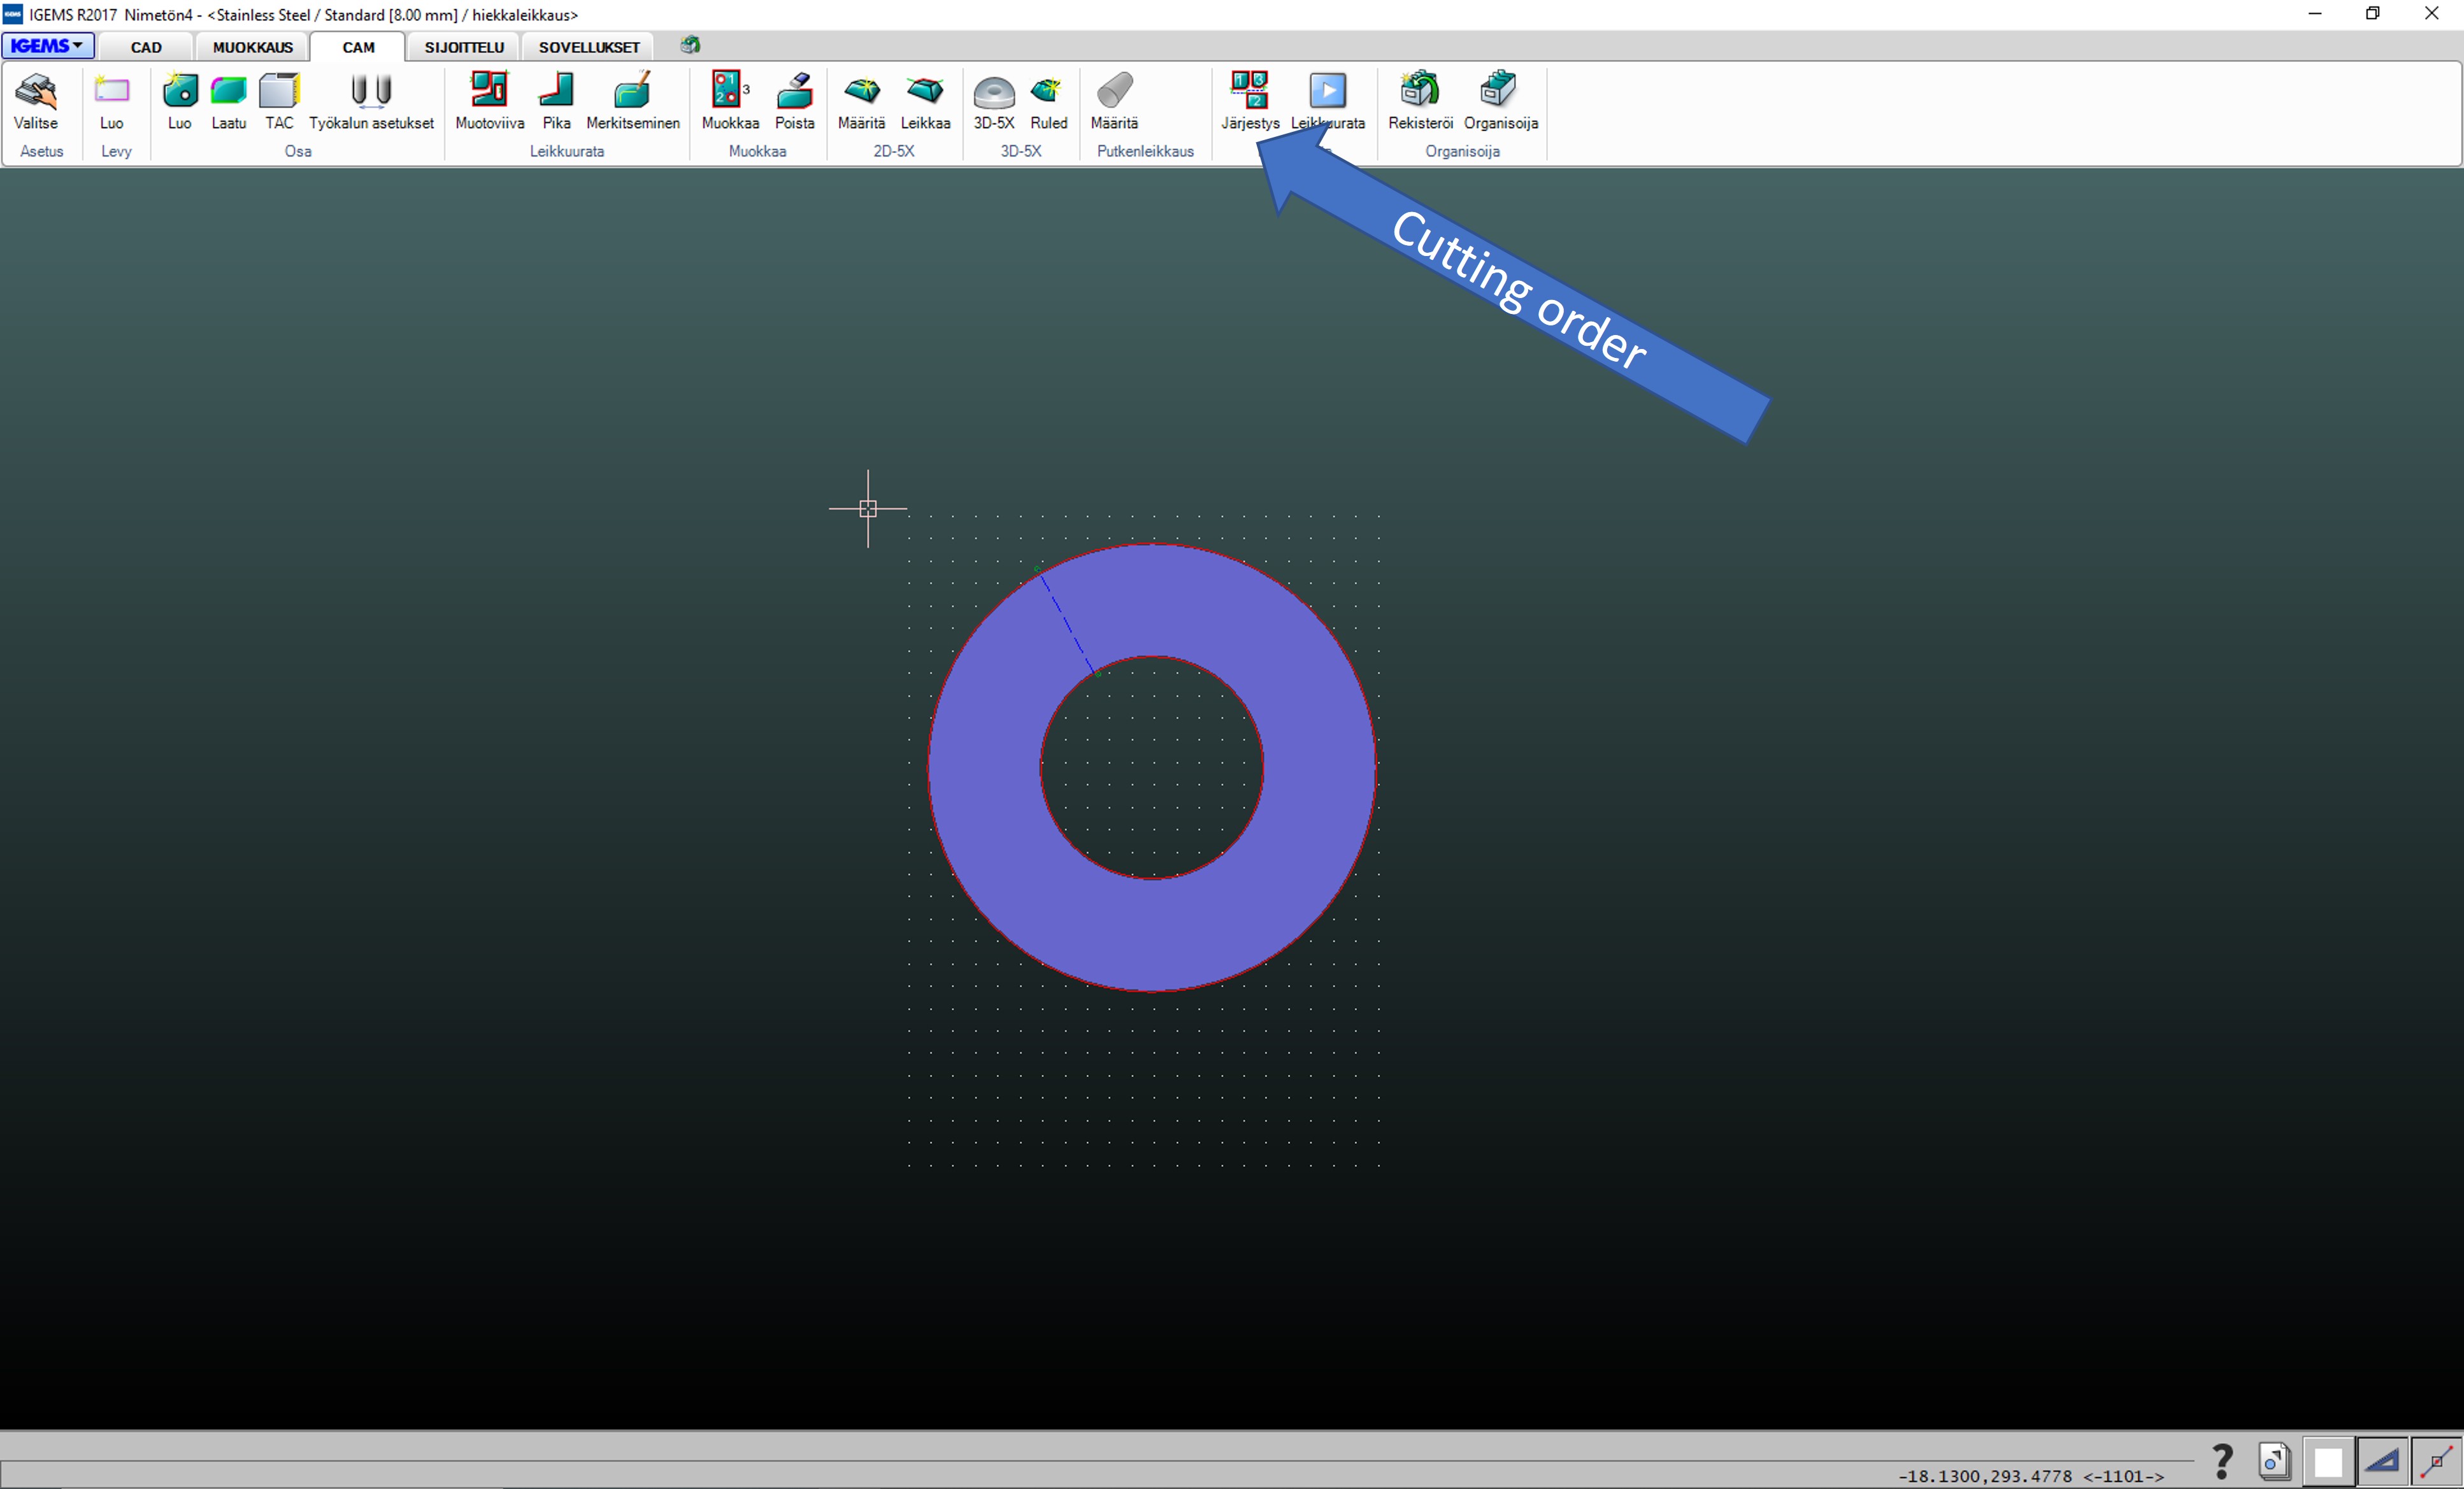2464x1489 pixels.
Task: Open the Organisoija tool
Action: click(x=1501, y=101)
